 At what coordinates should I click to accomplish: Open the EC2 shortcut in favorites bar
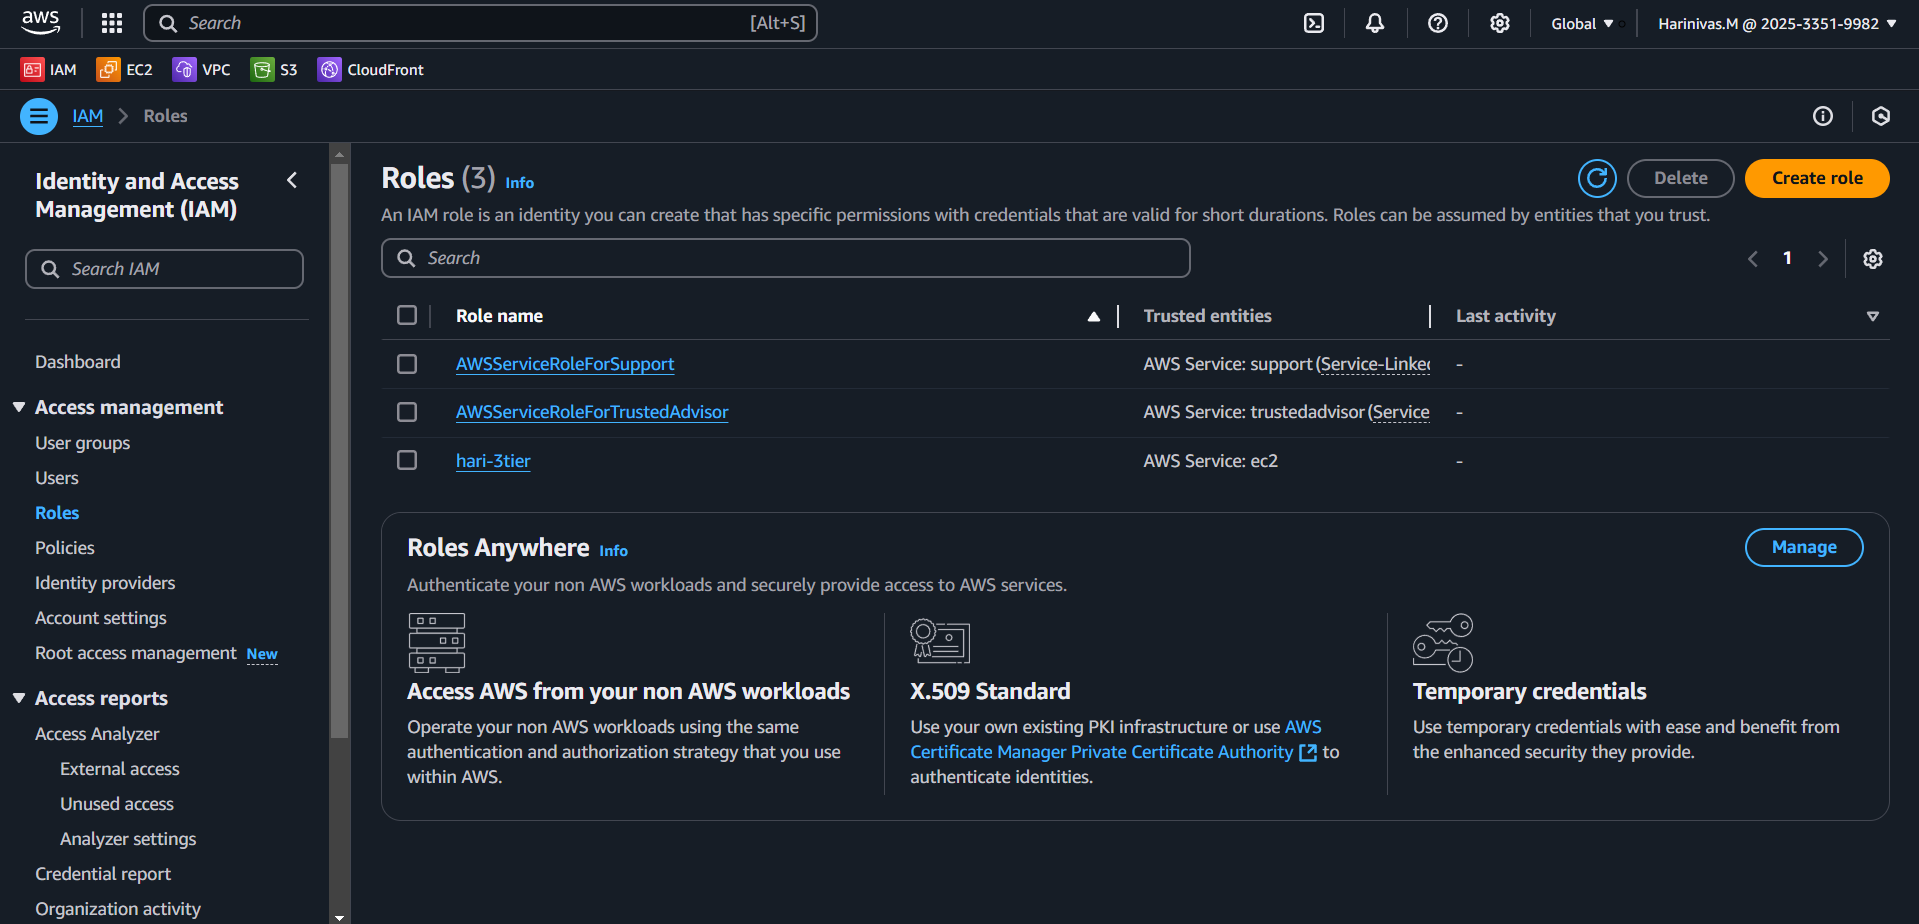tap(125, 69)
